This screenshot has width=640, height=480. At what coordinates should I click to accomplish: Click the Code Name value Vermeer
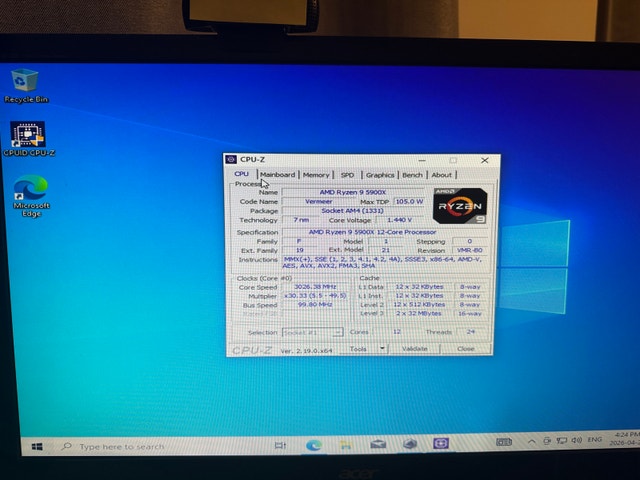[318, 202]
